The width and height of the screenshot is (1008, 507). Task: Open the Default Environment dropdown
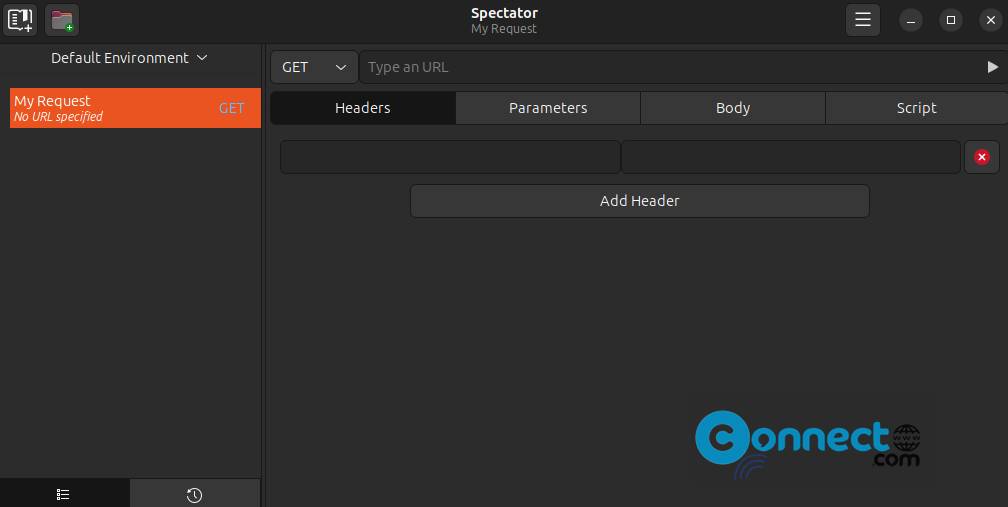(x=130, y=58)
